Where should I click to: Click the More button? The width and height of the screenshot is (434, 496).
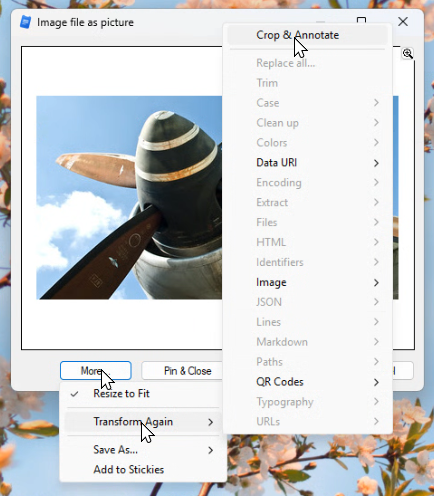pyautogui.click(x=96, y=371)
